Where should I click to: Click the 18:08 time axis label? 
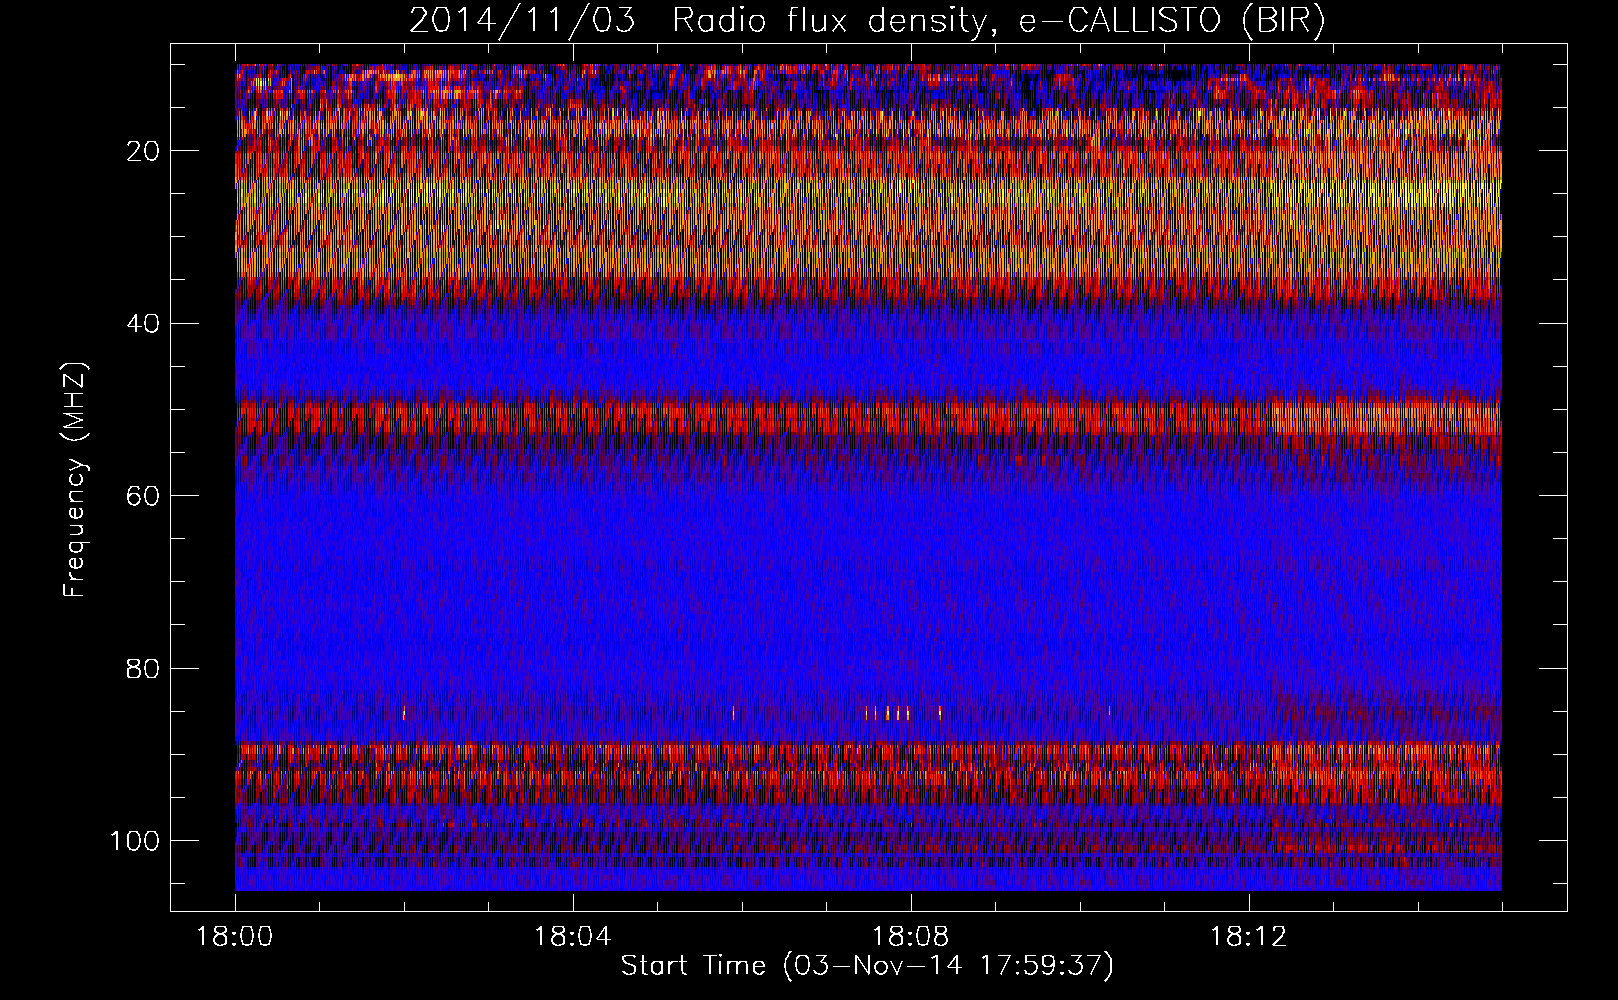pos(911,937)
